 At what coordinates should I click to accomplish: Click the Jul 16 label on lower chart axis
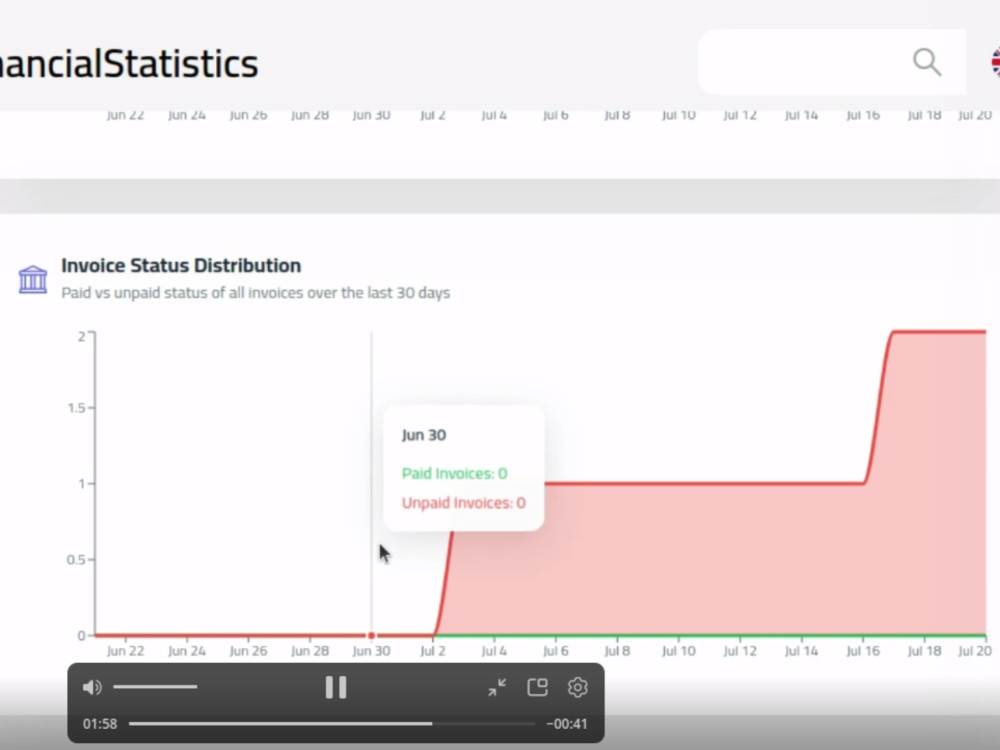(x=863, y=651)
